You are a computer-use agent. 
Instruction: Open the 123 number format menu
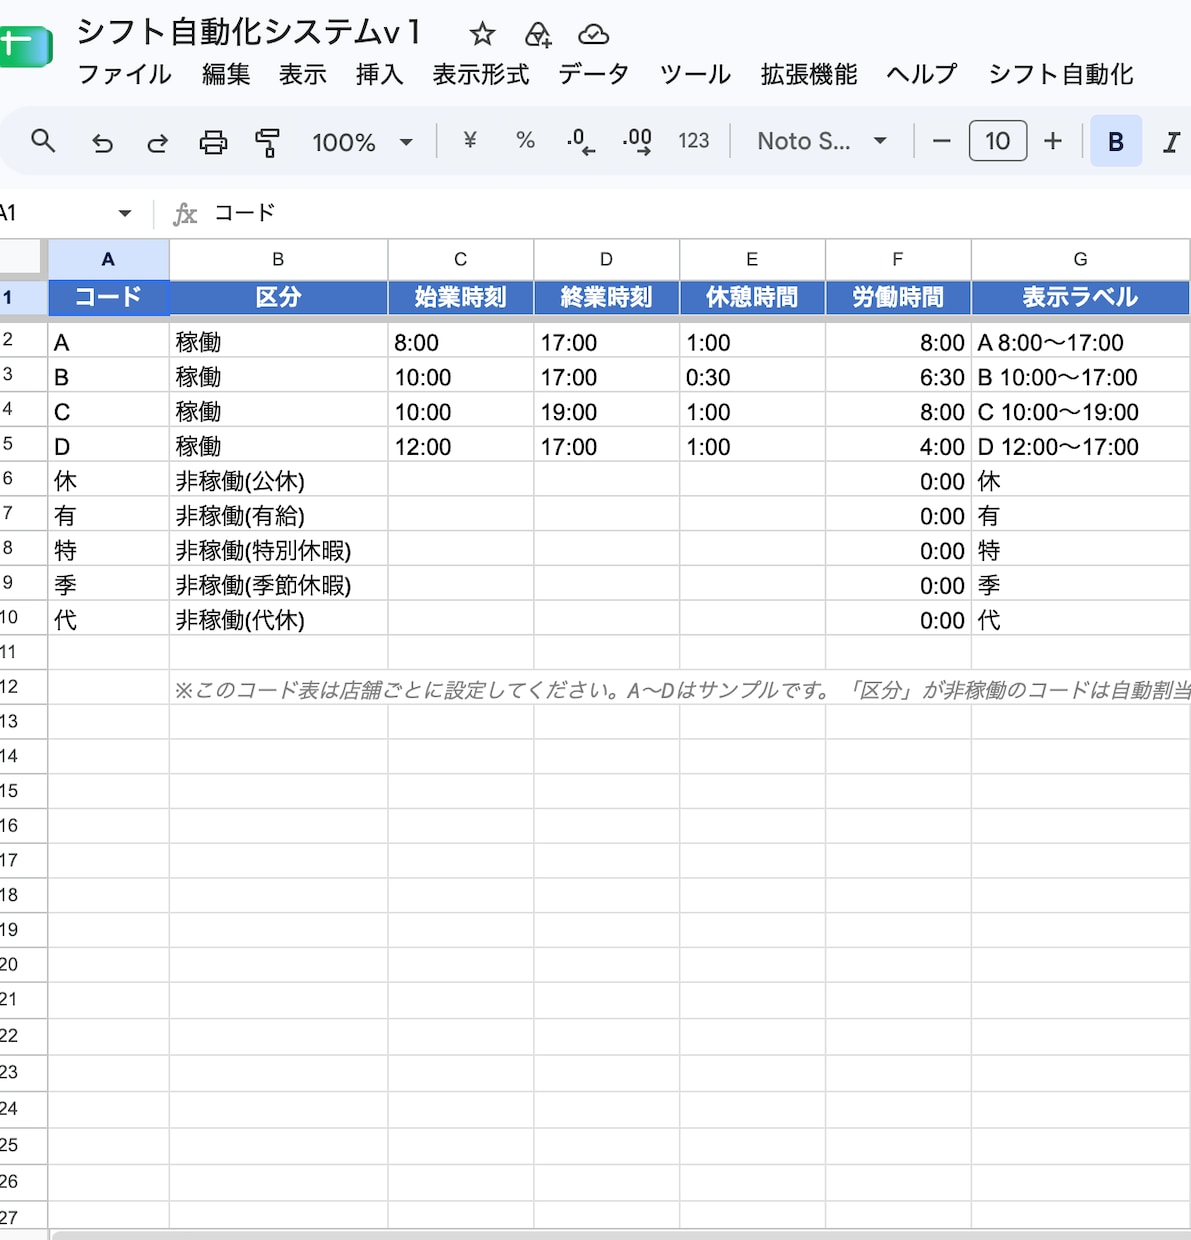(x=693, y=141)
